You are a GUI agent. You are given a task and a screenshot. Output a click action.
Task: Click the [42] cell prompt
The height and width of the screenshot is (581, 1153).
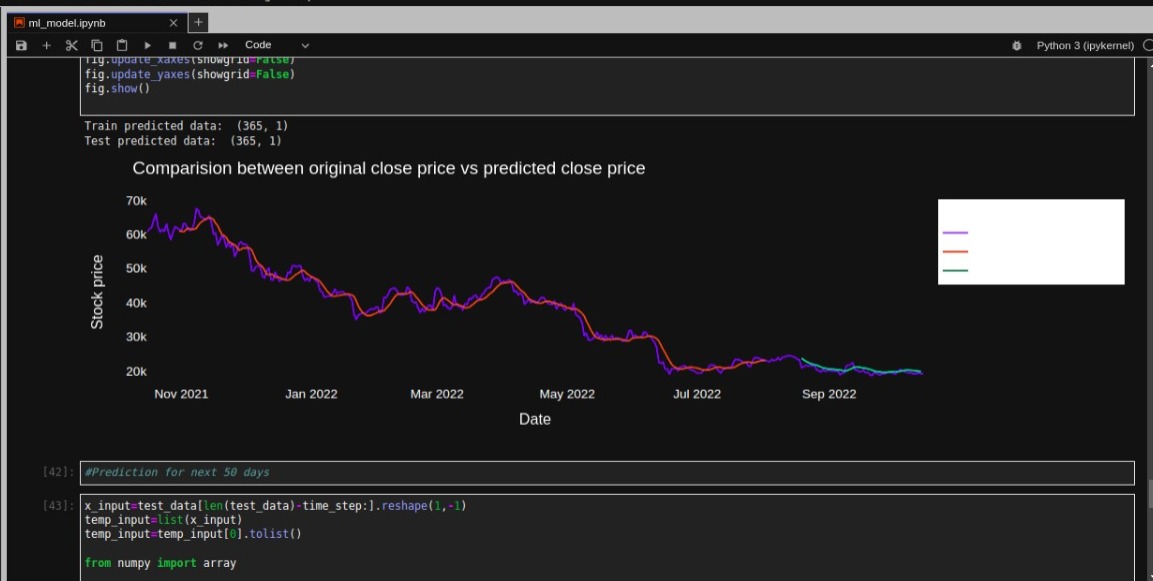point(59,472)
